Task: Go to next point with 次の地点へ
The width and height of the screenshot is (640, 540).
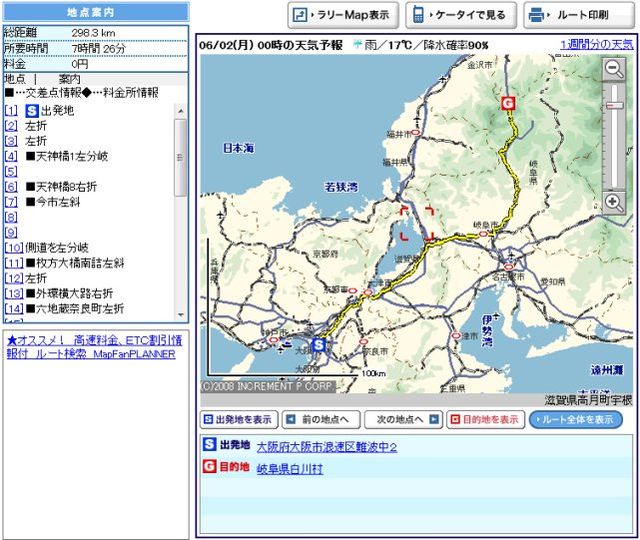Action: 403,419
